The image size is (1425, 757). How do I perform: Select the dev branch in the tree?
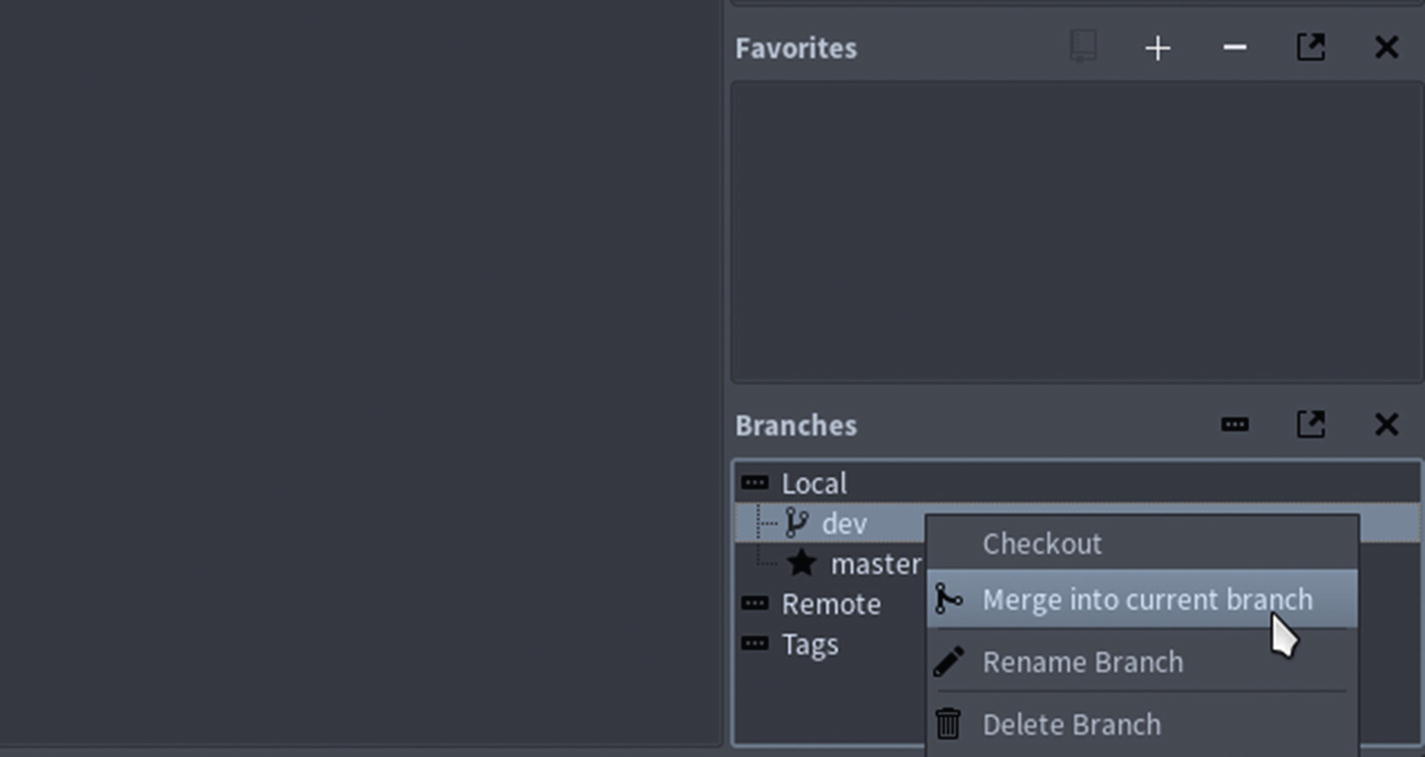coord(844,523)
